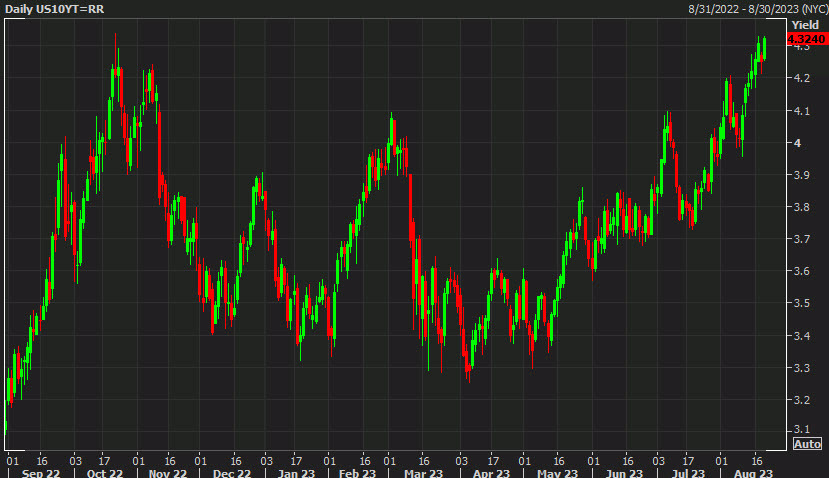Viewport: 829px width, 478px height.
Task: Click the 4 level on the yield axis
Action: pos(797,143)
